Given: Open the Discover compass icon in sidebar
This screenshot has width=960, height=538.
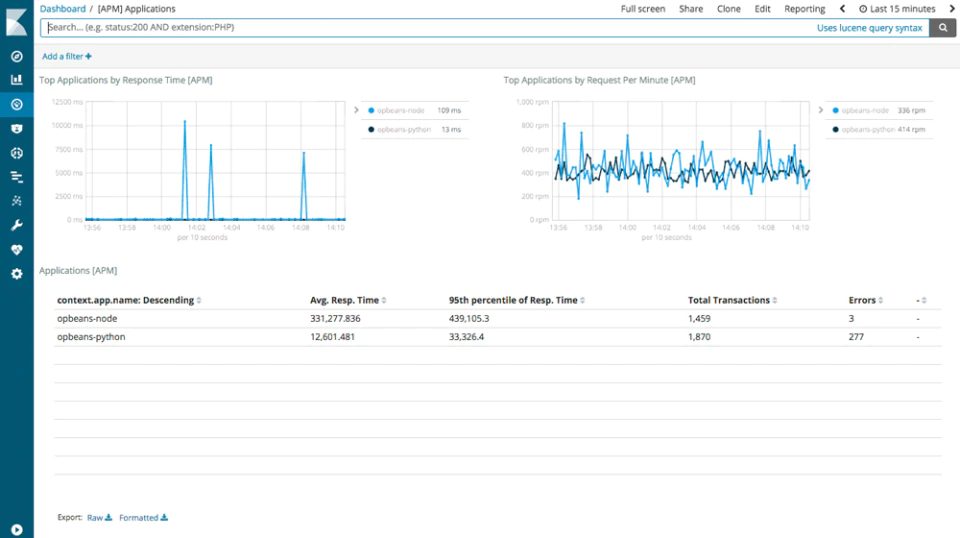Looking at the screenshot, I should click(x=17, y=56).
